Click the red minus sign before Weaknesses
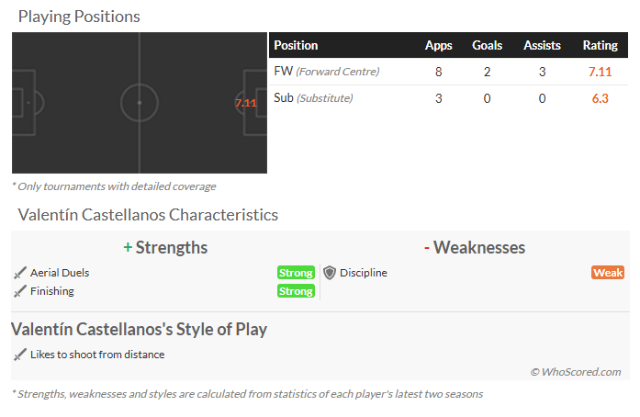Viewport: 640px width, 417px height. [426, 247]
